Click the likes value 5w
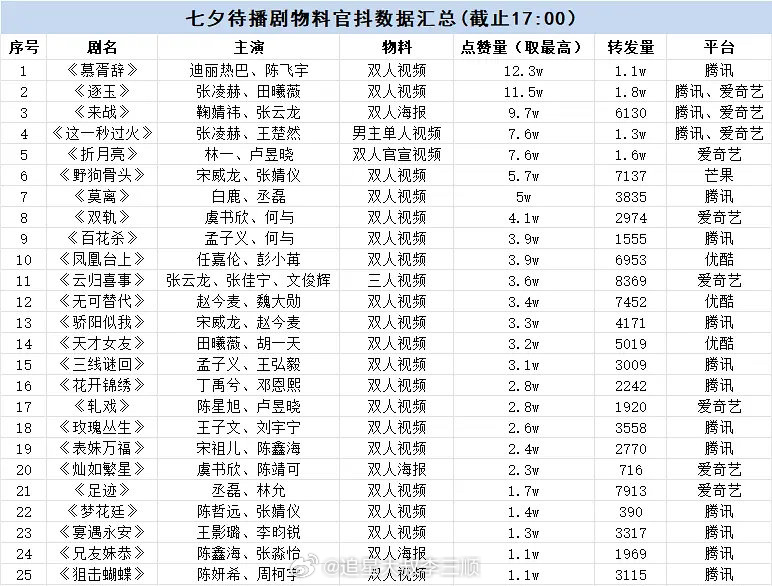This screenshot has height=586, width=772. 523,197
